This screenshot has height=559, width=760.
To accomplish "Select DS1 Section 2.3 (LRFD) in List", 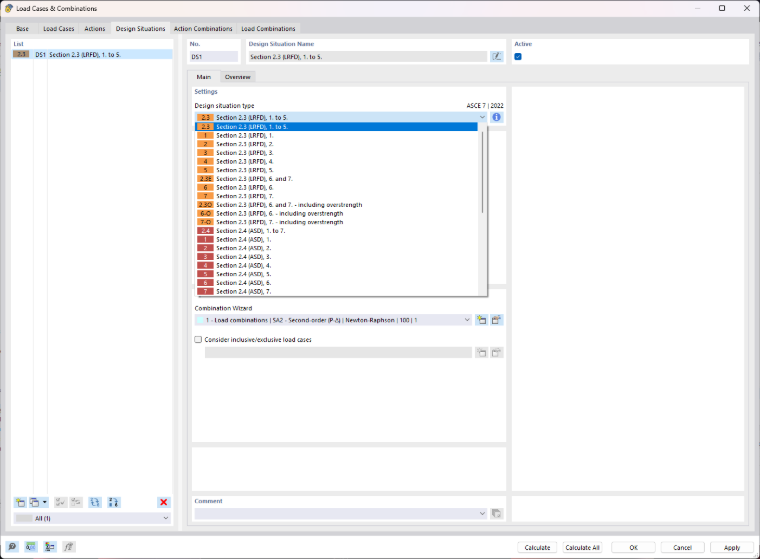I will (92, 54).
